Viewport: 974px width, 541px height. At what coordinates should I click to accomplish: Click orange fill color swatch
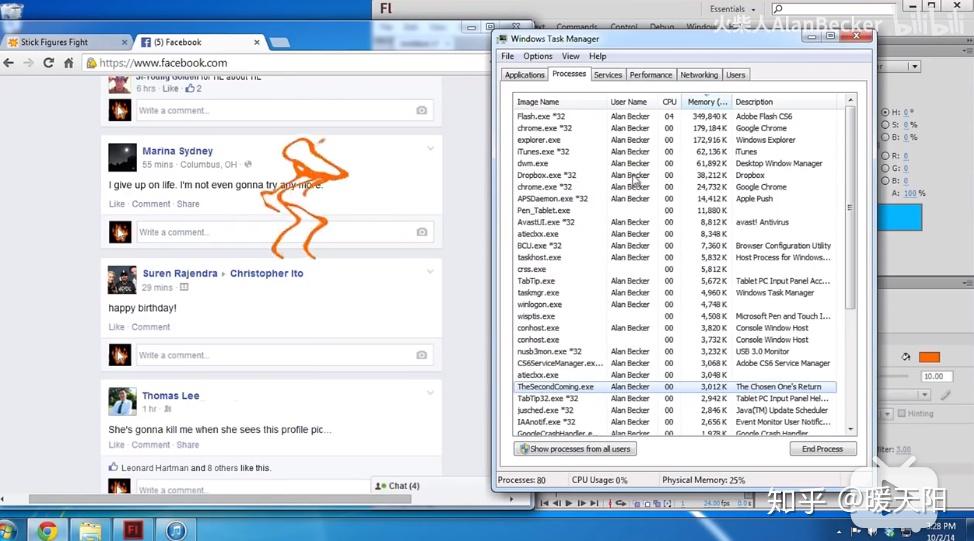(929, 357)
